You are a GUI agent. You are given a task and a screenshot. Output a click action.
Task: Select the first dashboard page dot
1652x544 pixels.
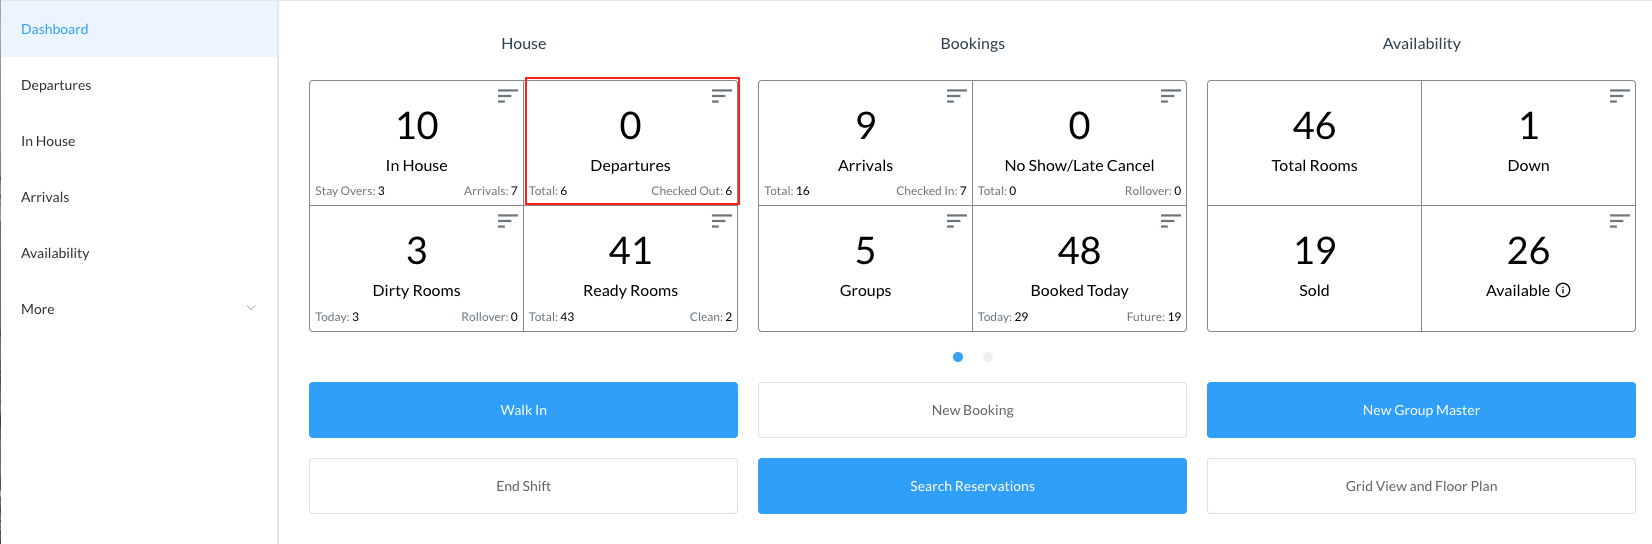(x=958, y=357)
